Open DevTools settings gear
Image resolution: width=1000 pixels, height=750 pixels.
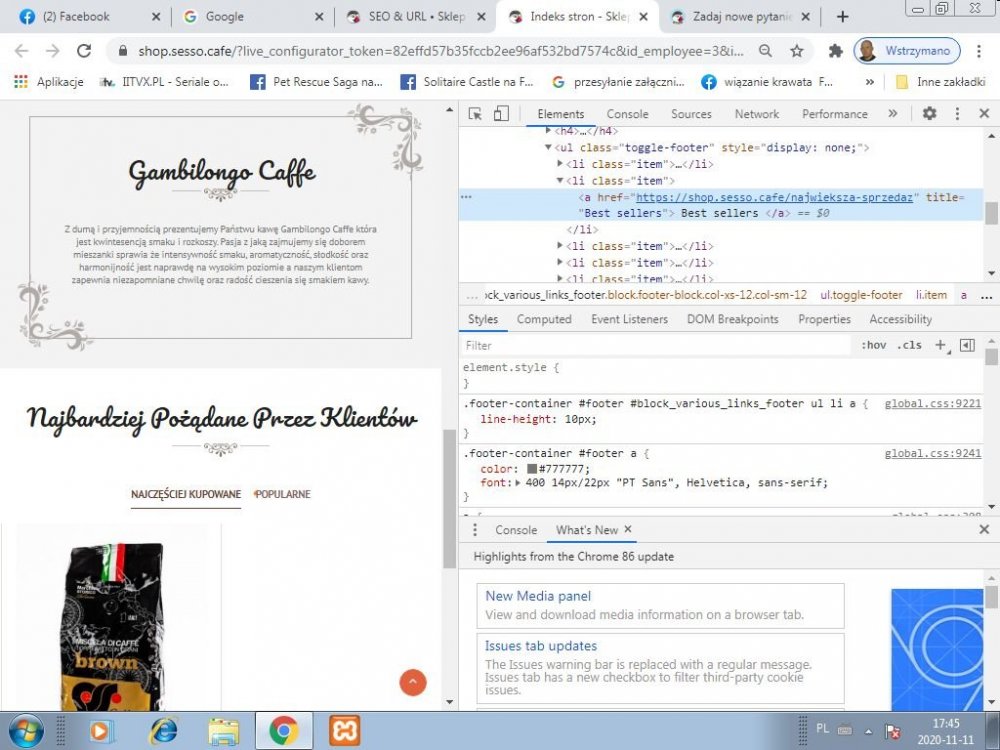point(929,114)
